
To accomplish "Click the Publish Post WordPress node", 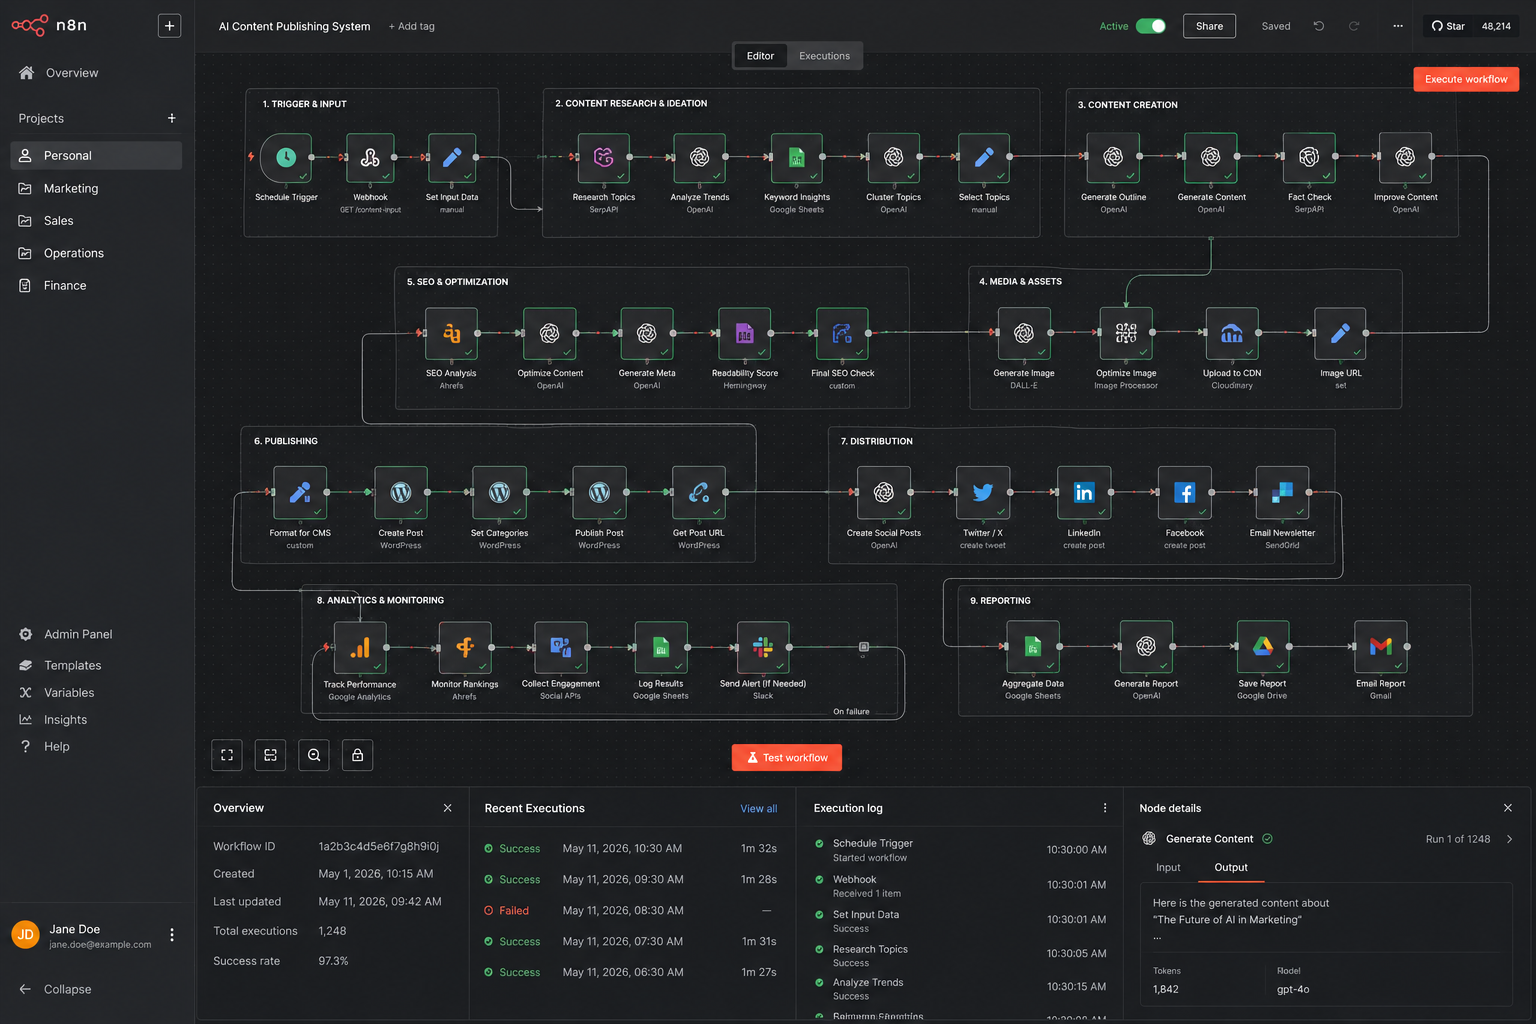I will click(x=599, y=493).
